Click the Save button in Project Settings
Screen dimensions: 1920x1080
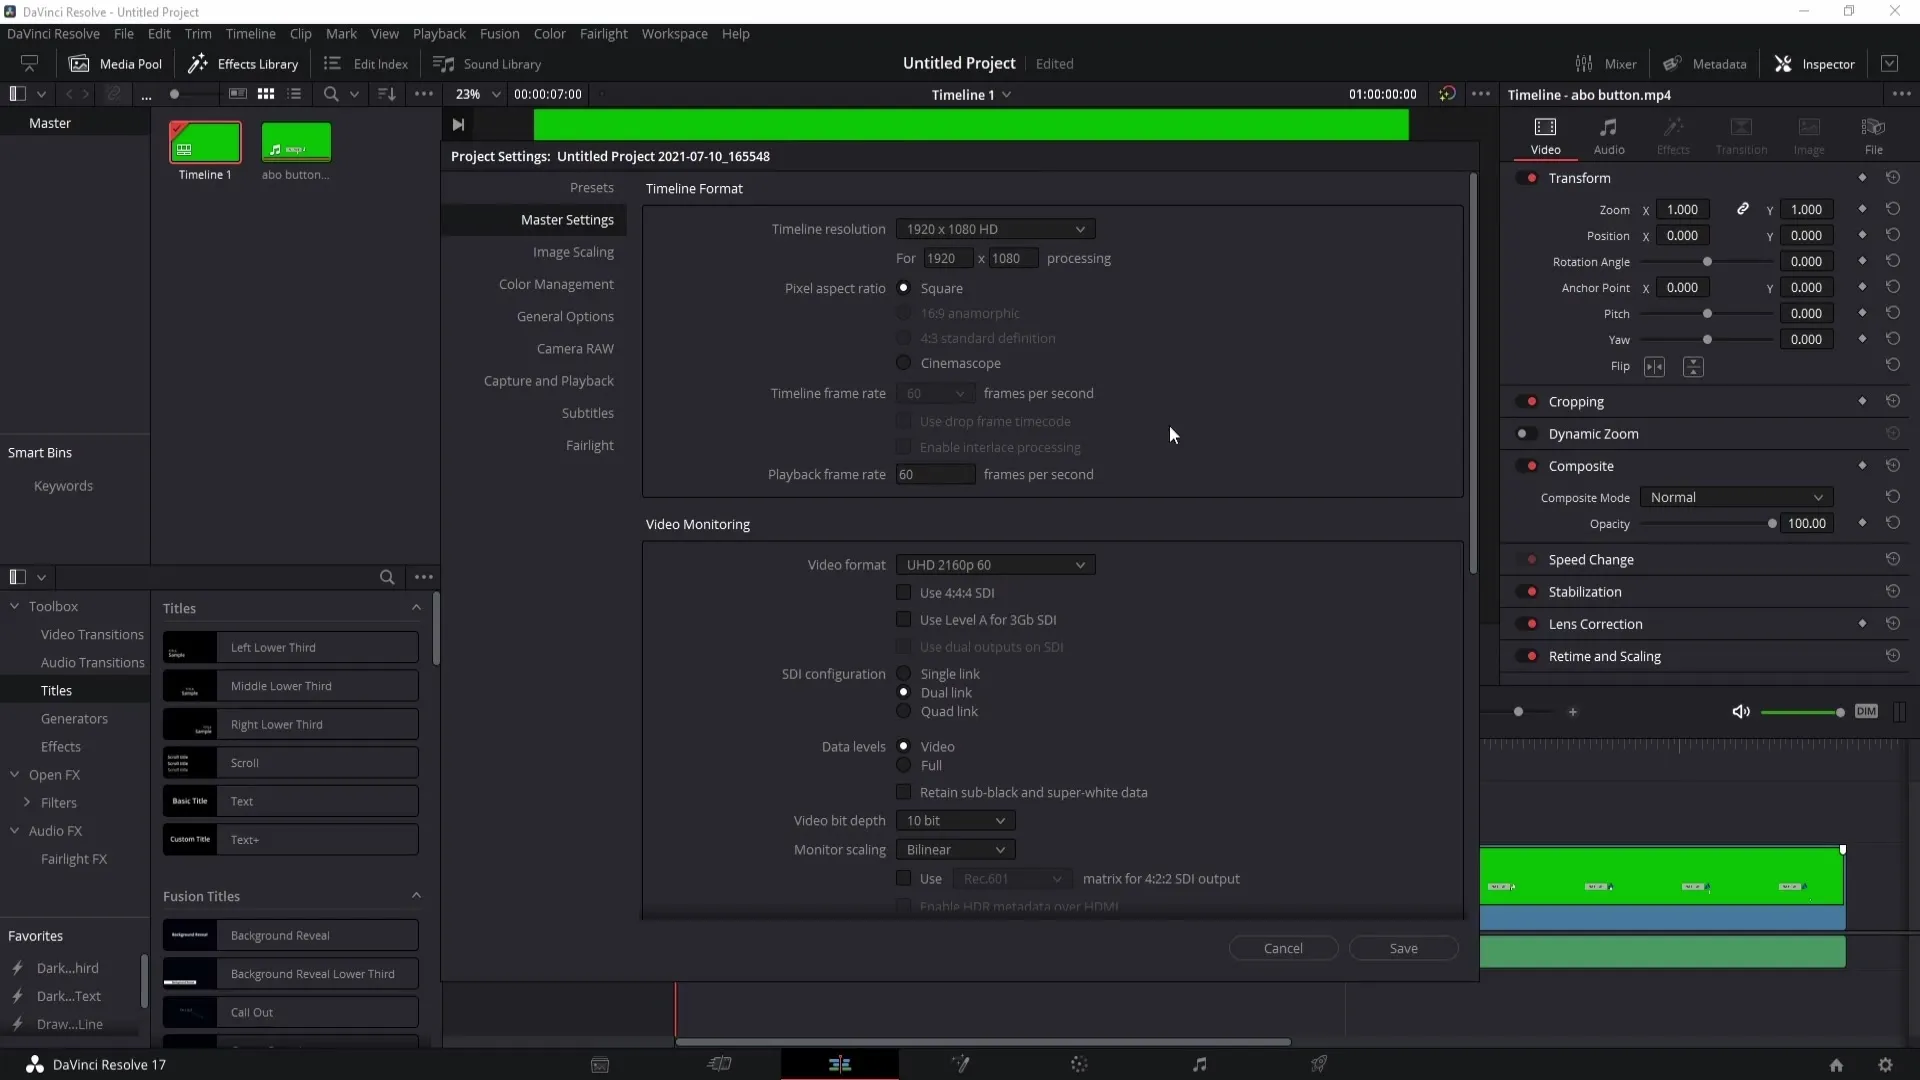[1404, 948]
